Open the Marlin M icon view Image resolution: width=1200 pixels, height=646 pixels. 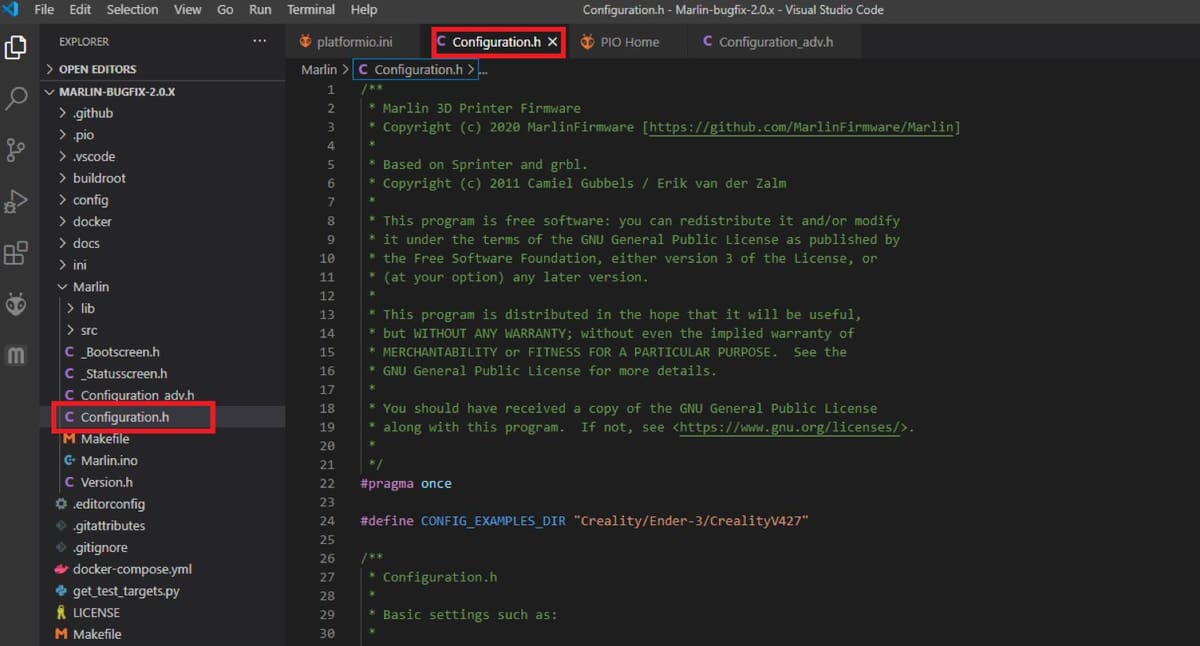coord(16,356)
